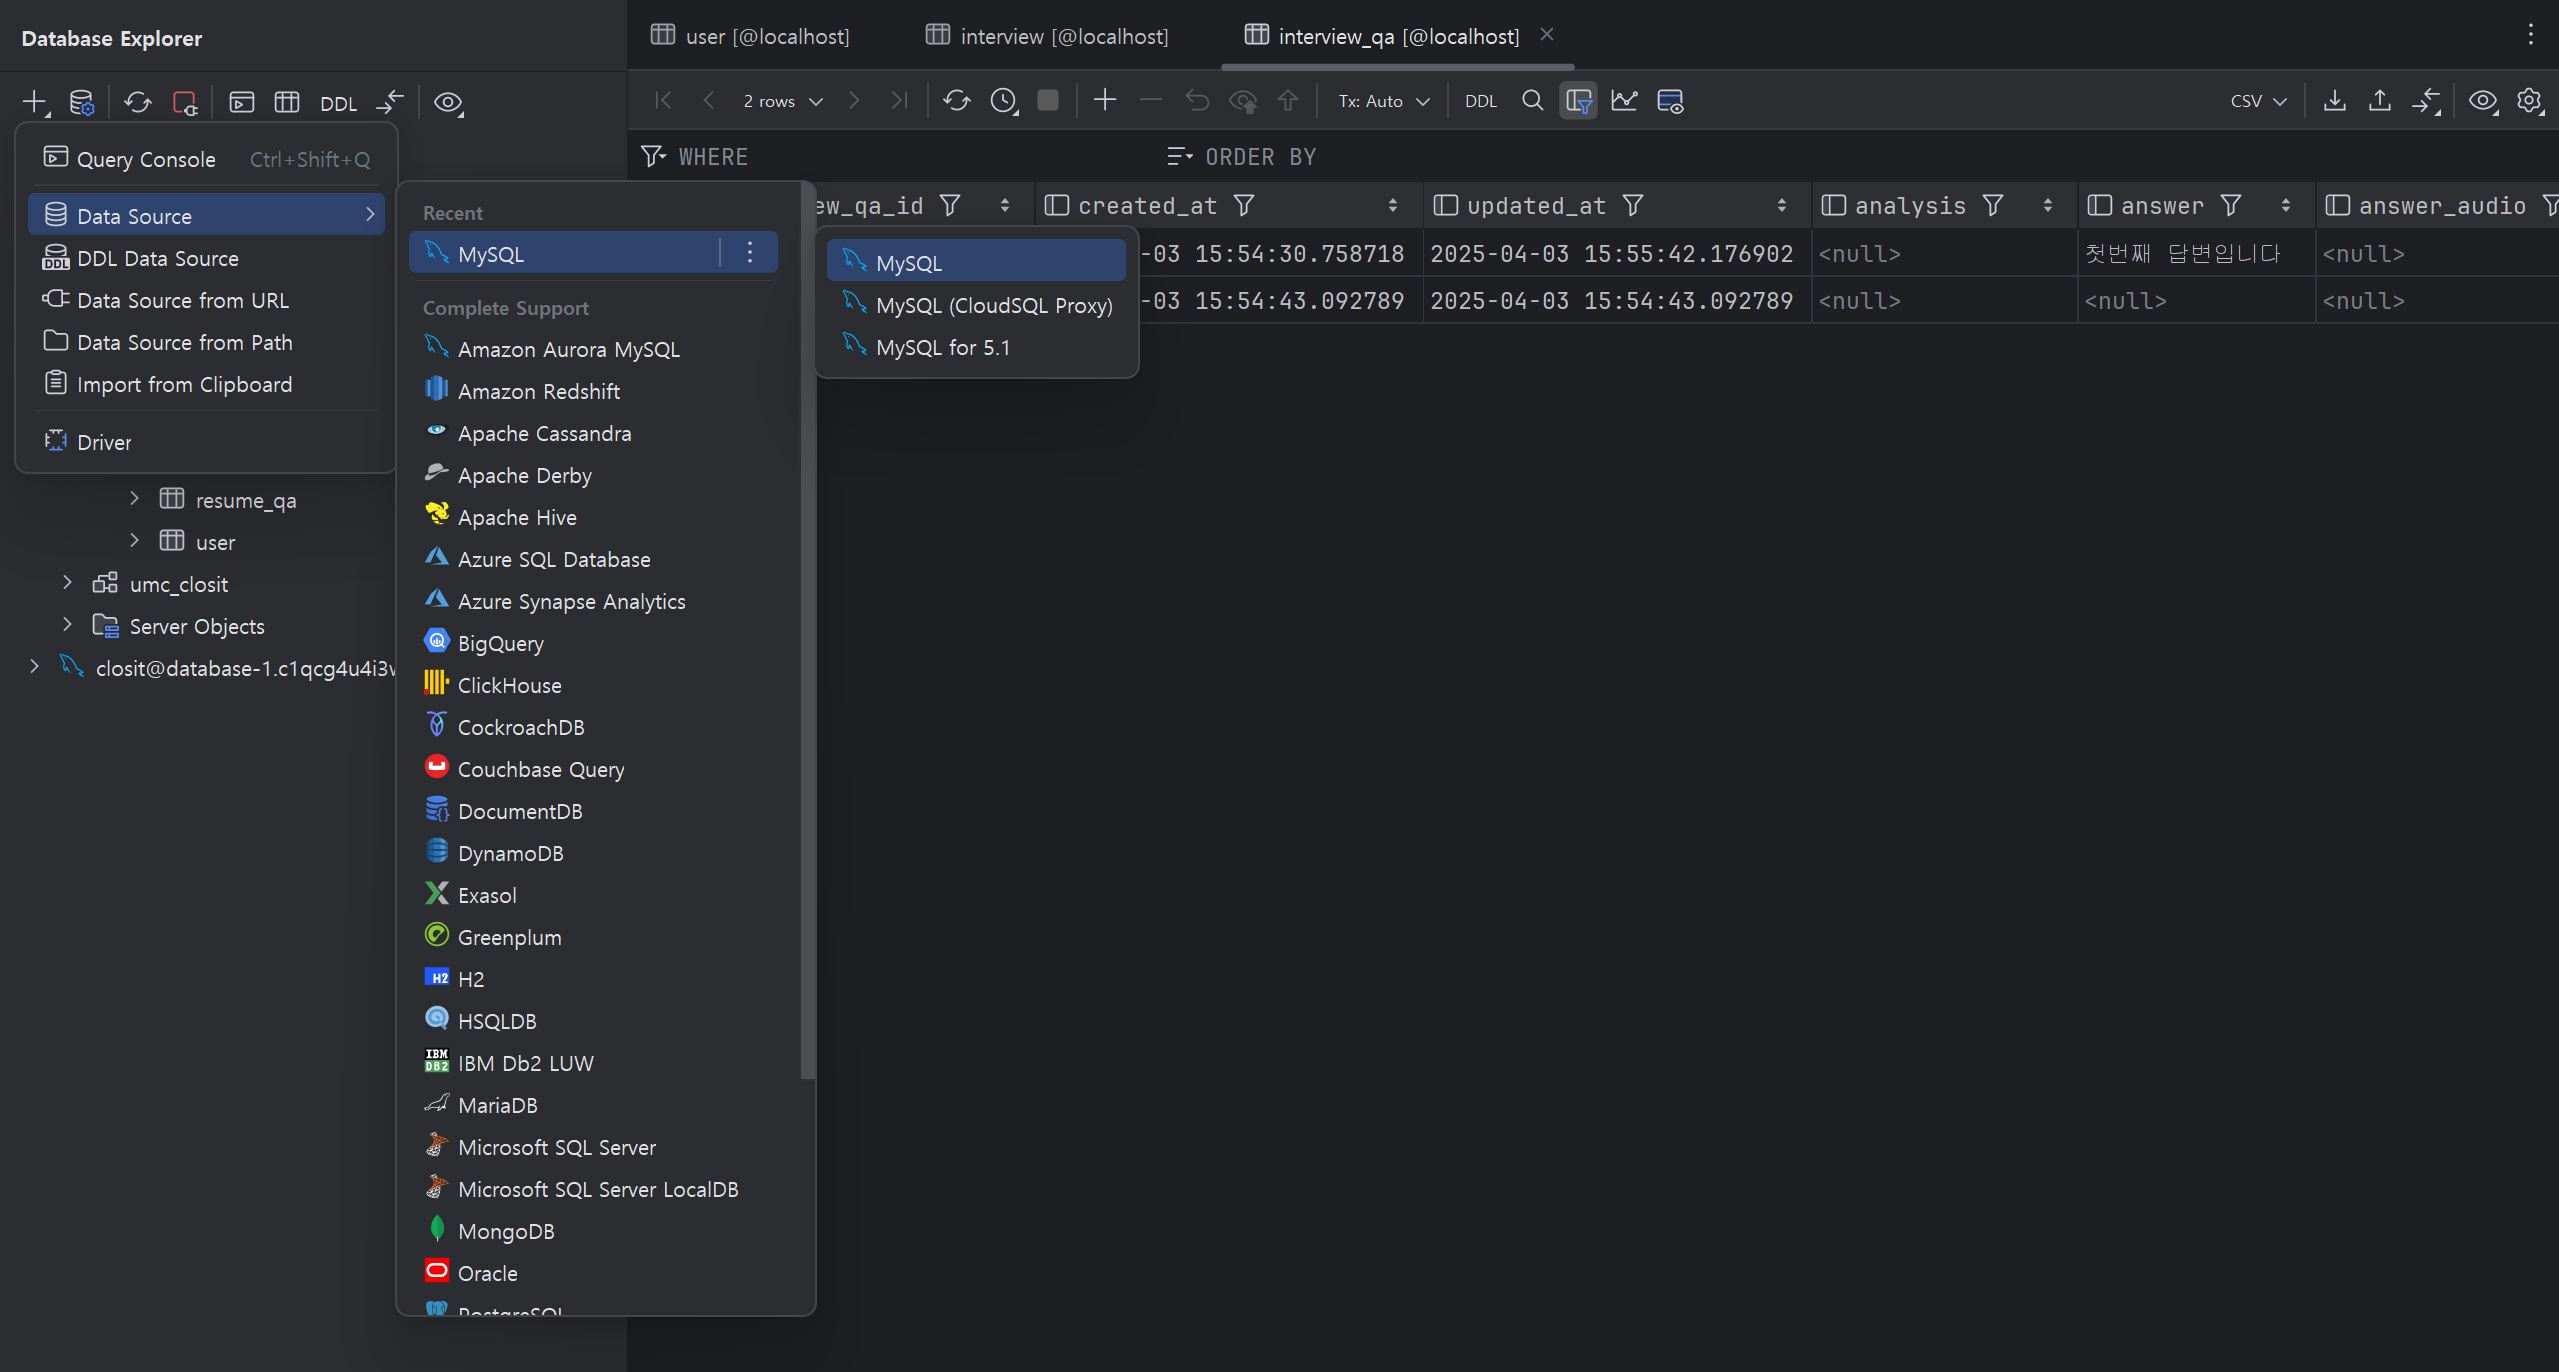The height and width of the screenshot is (1372, 2559).
Task: Click the export data download icon
Action: click(x=2334, y=101)
